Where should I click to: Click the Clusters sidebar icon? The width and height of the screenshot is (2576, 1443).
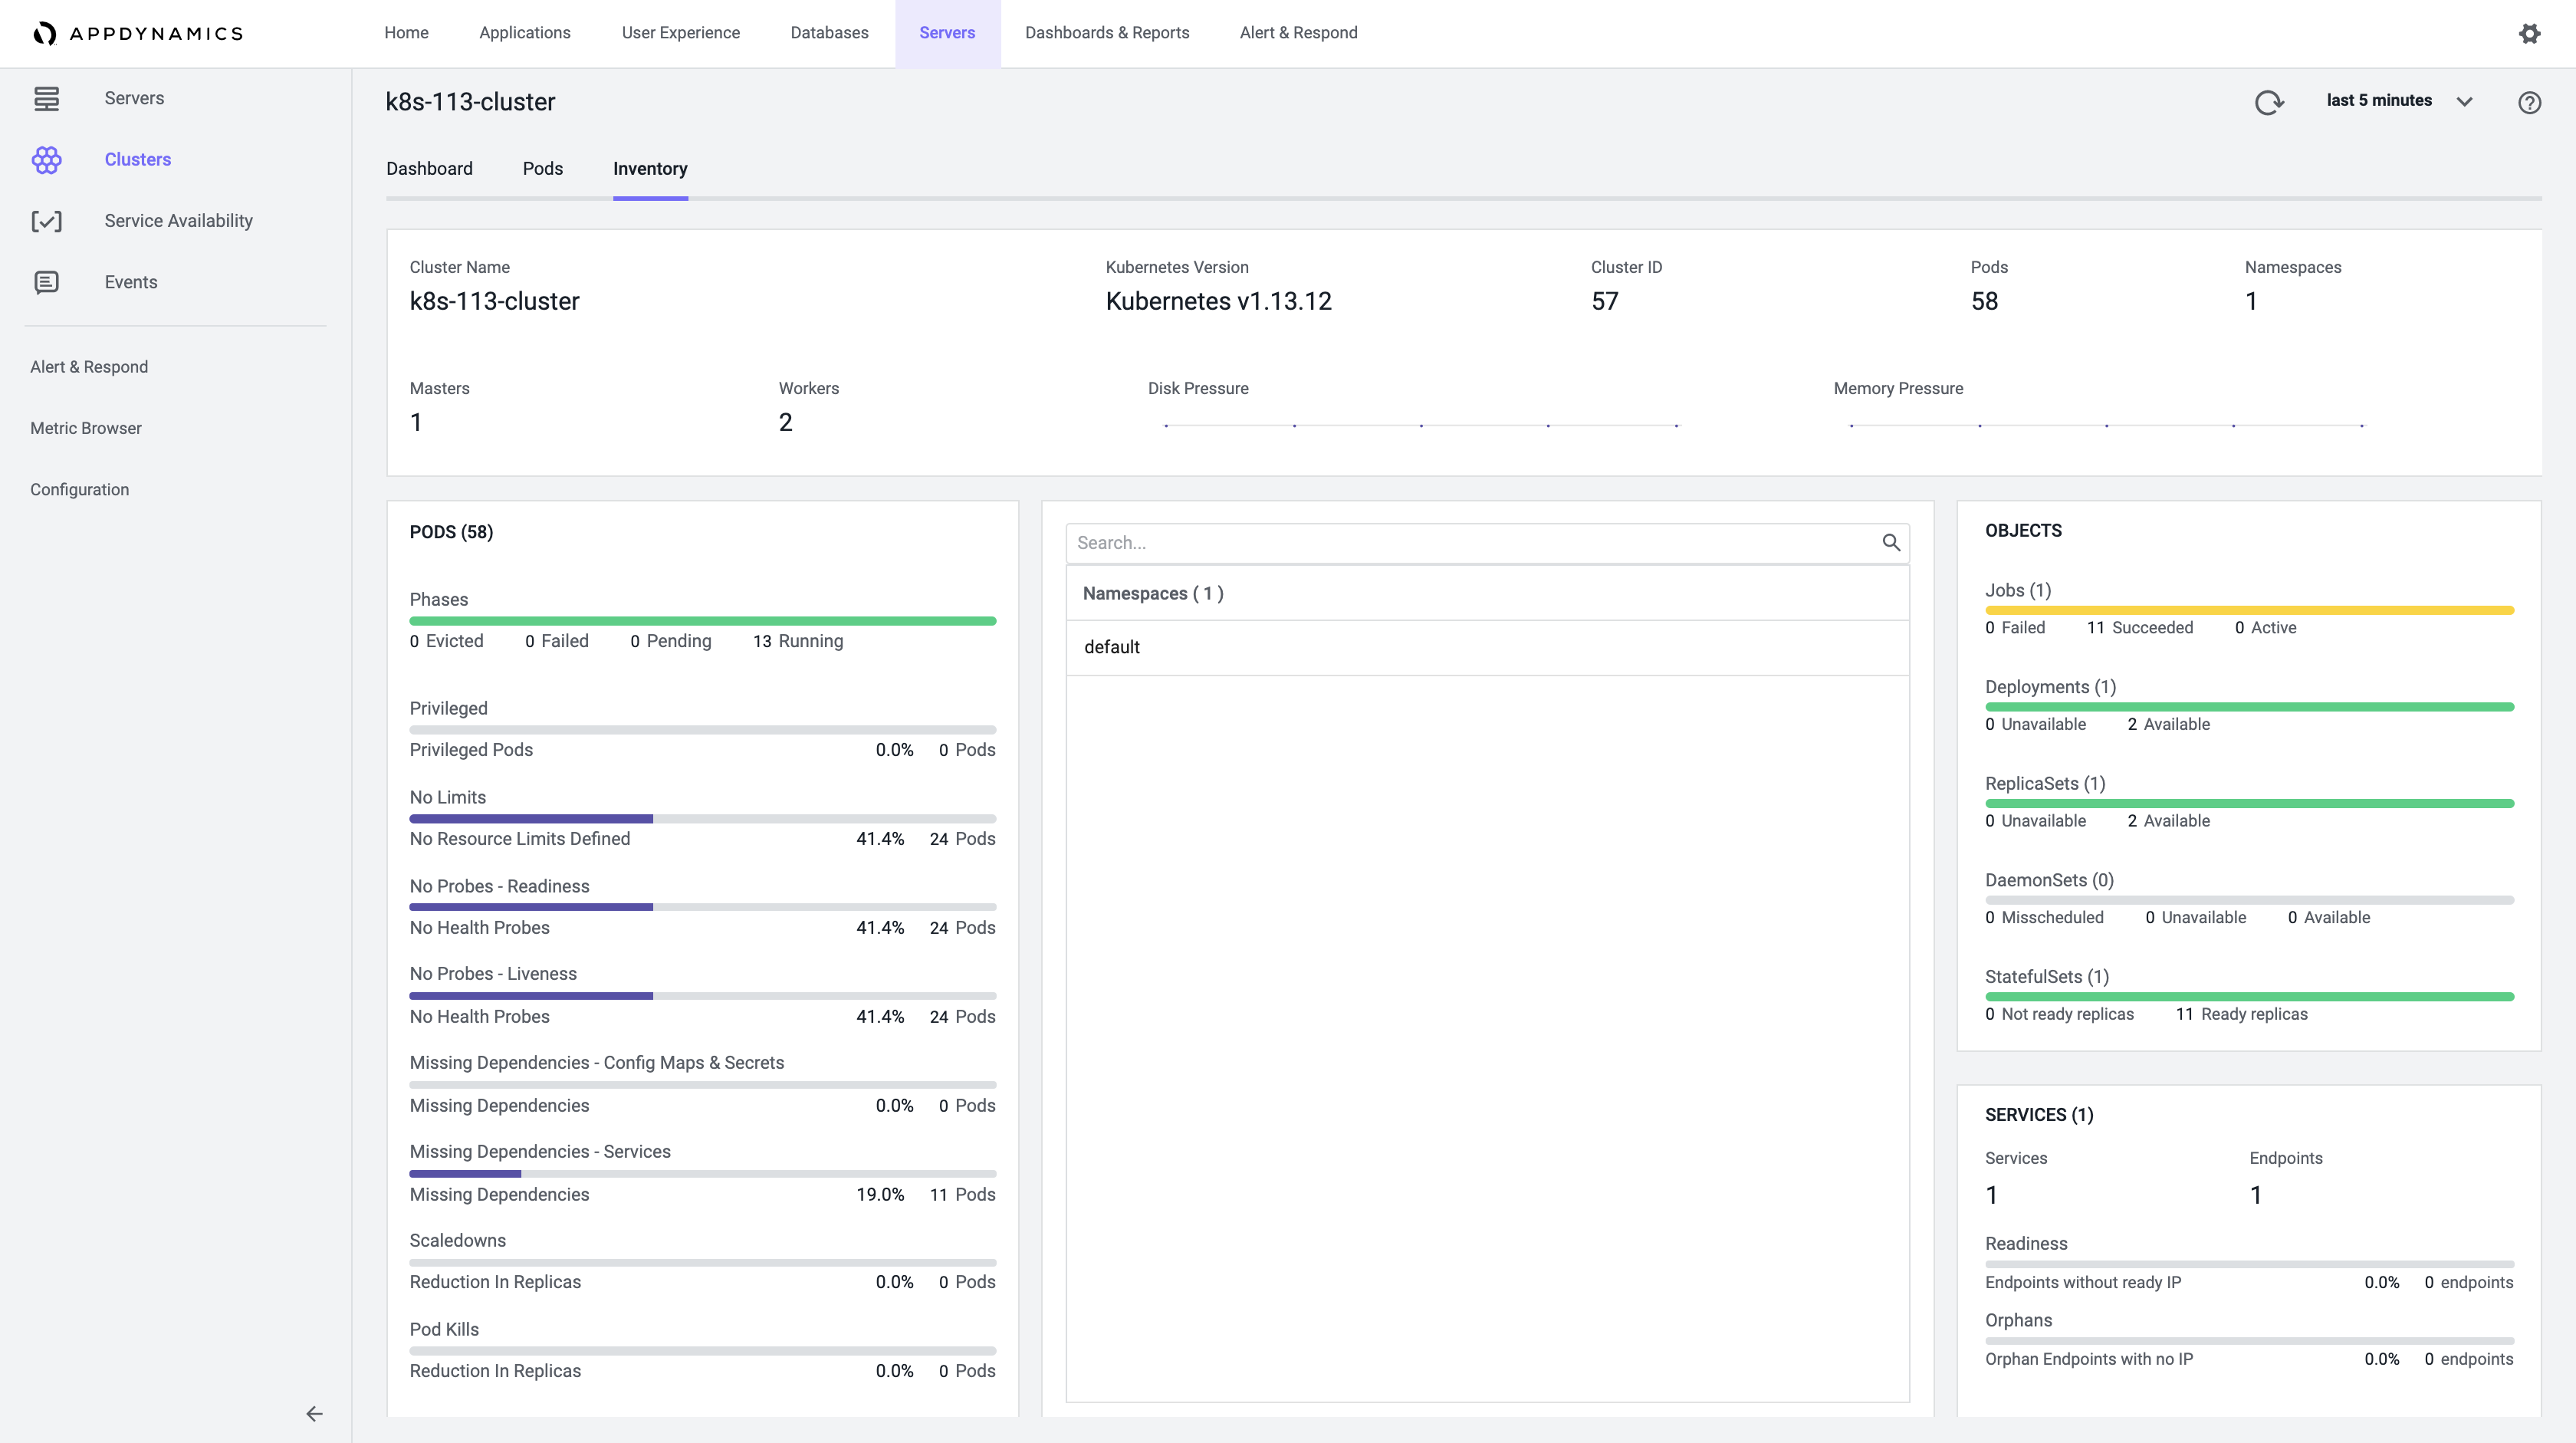(x=46, y=159)
